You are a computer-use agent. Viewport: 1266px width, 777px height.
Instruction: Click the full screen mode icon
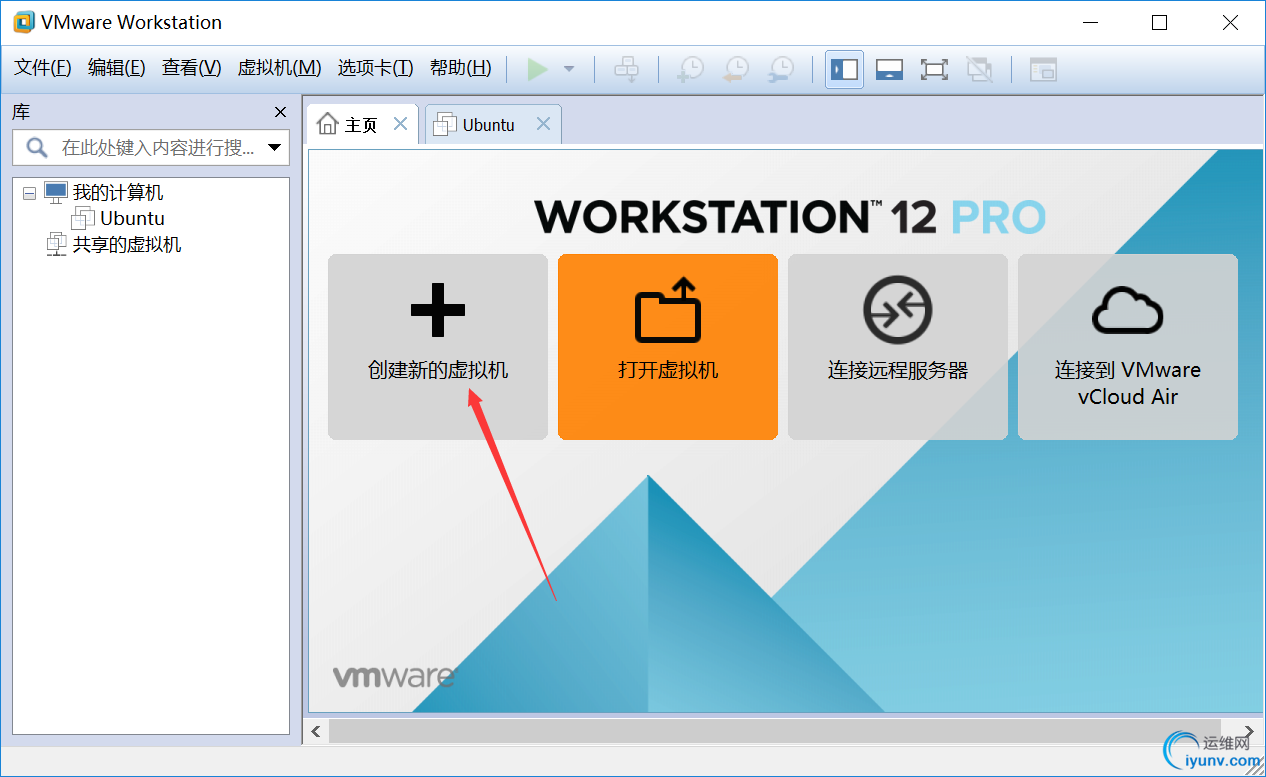pyautogui.click(x=934, y=69)
